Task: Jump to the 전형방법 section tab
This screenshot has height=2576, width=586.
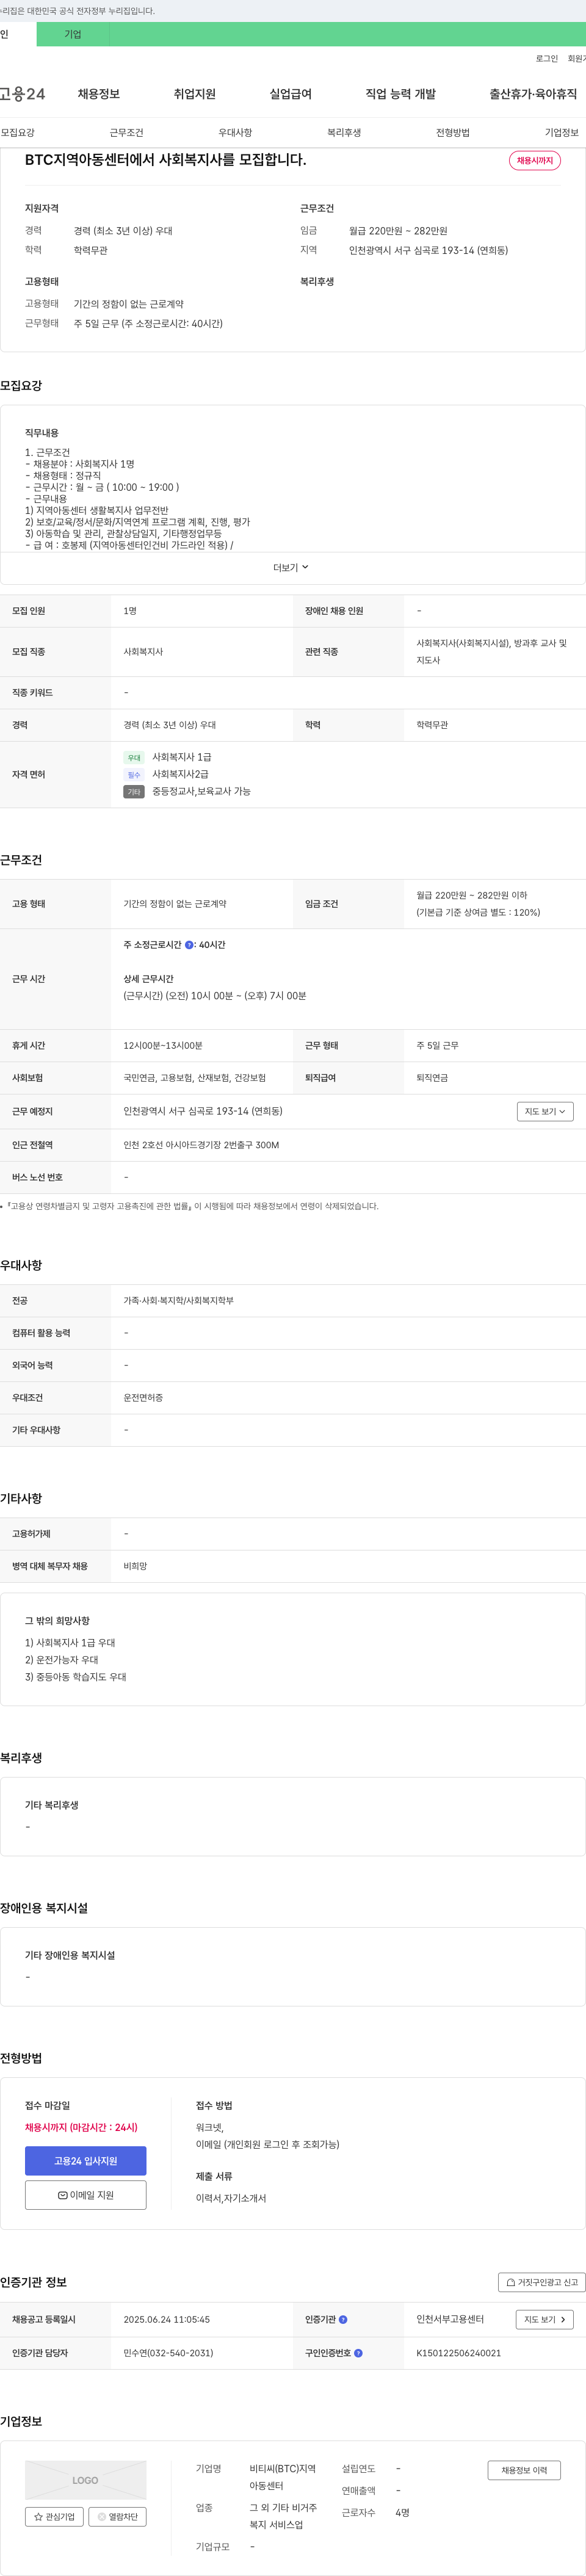Action: 453,132
